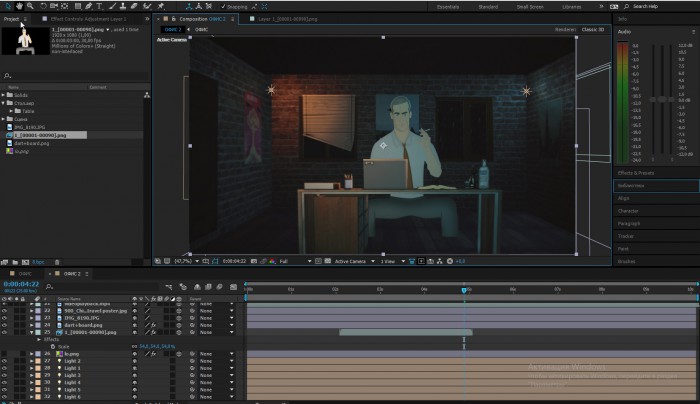Select the Zoom magnifier tool

pyautogui.click(x=30, y=6)
